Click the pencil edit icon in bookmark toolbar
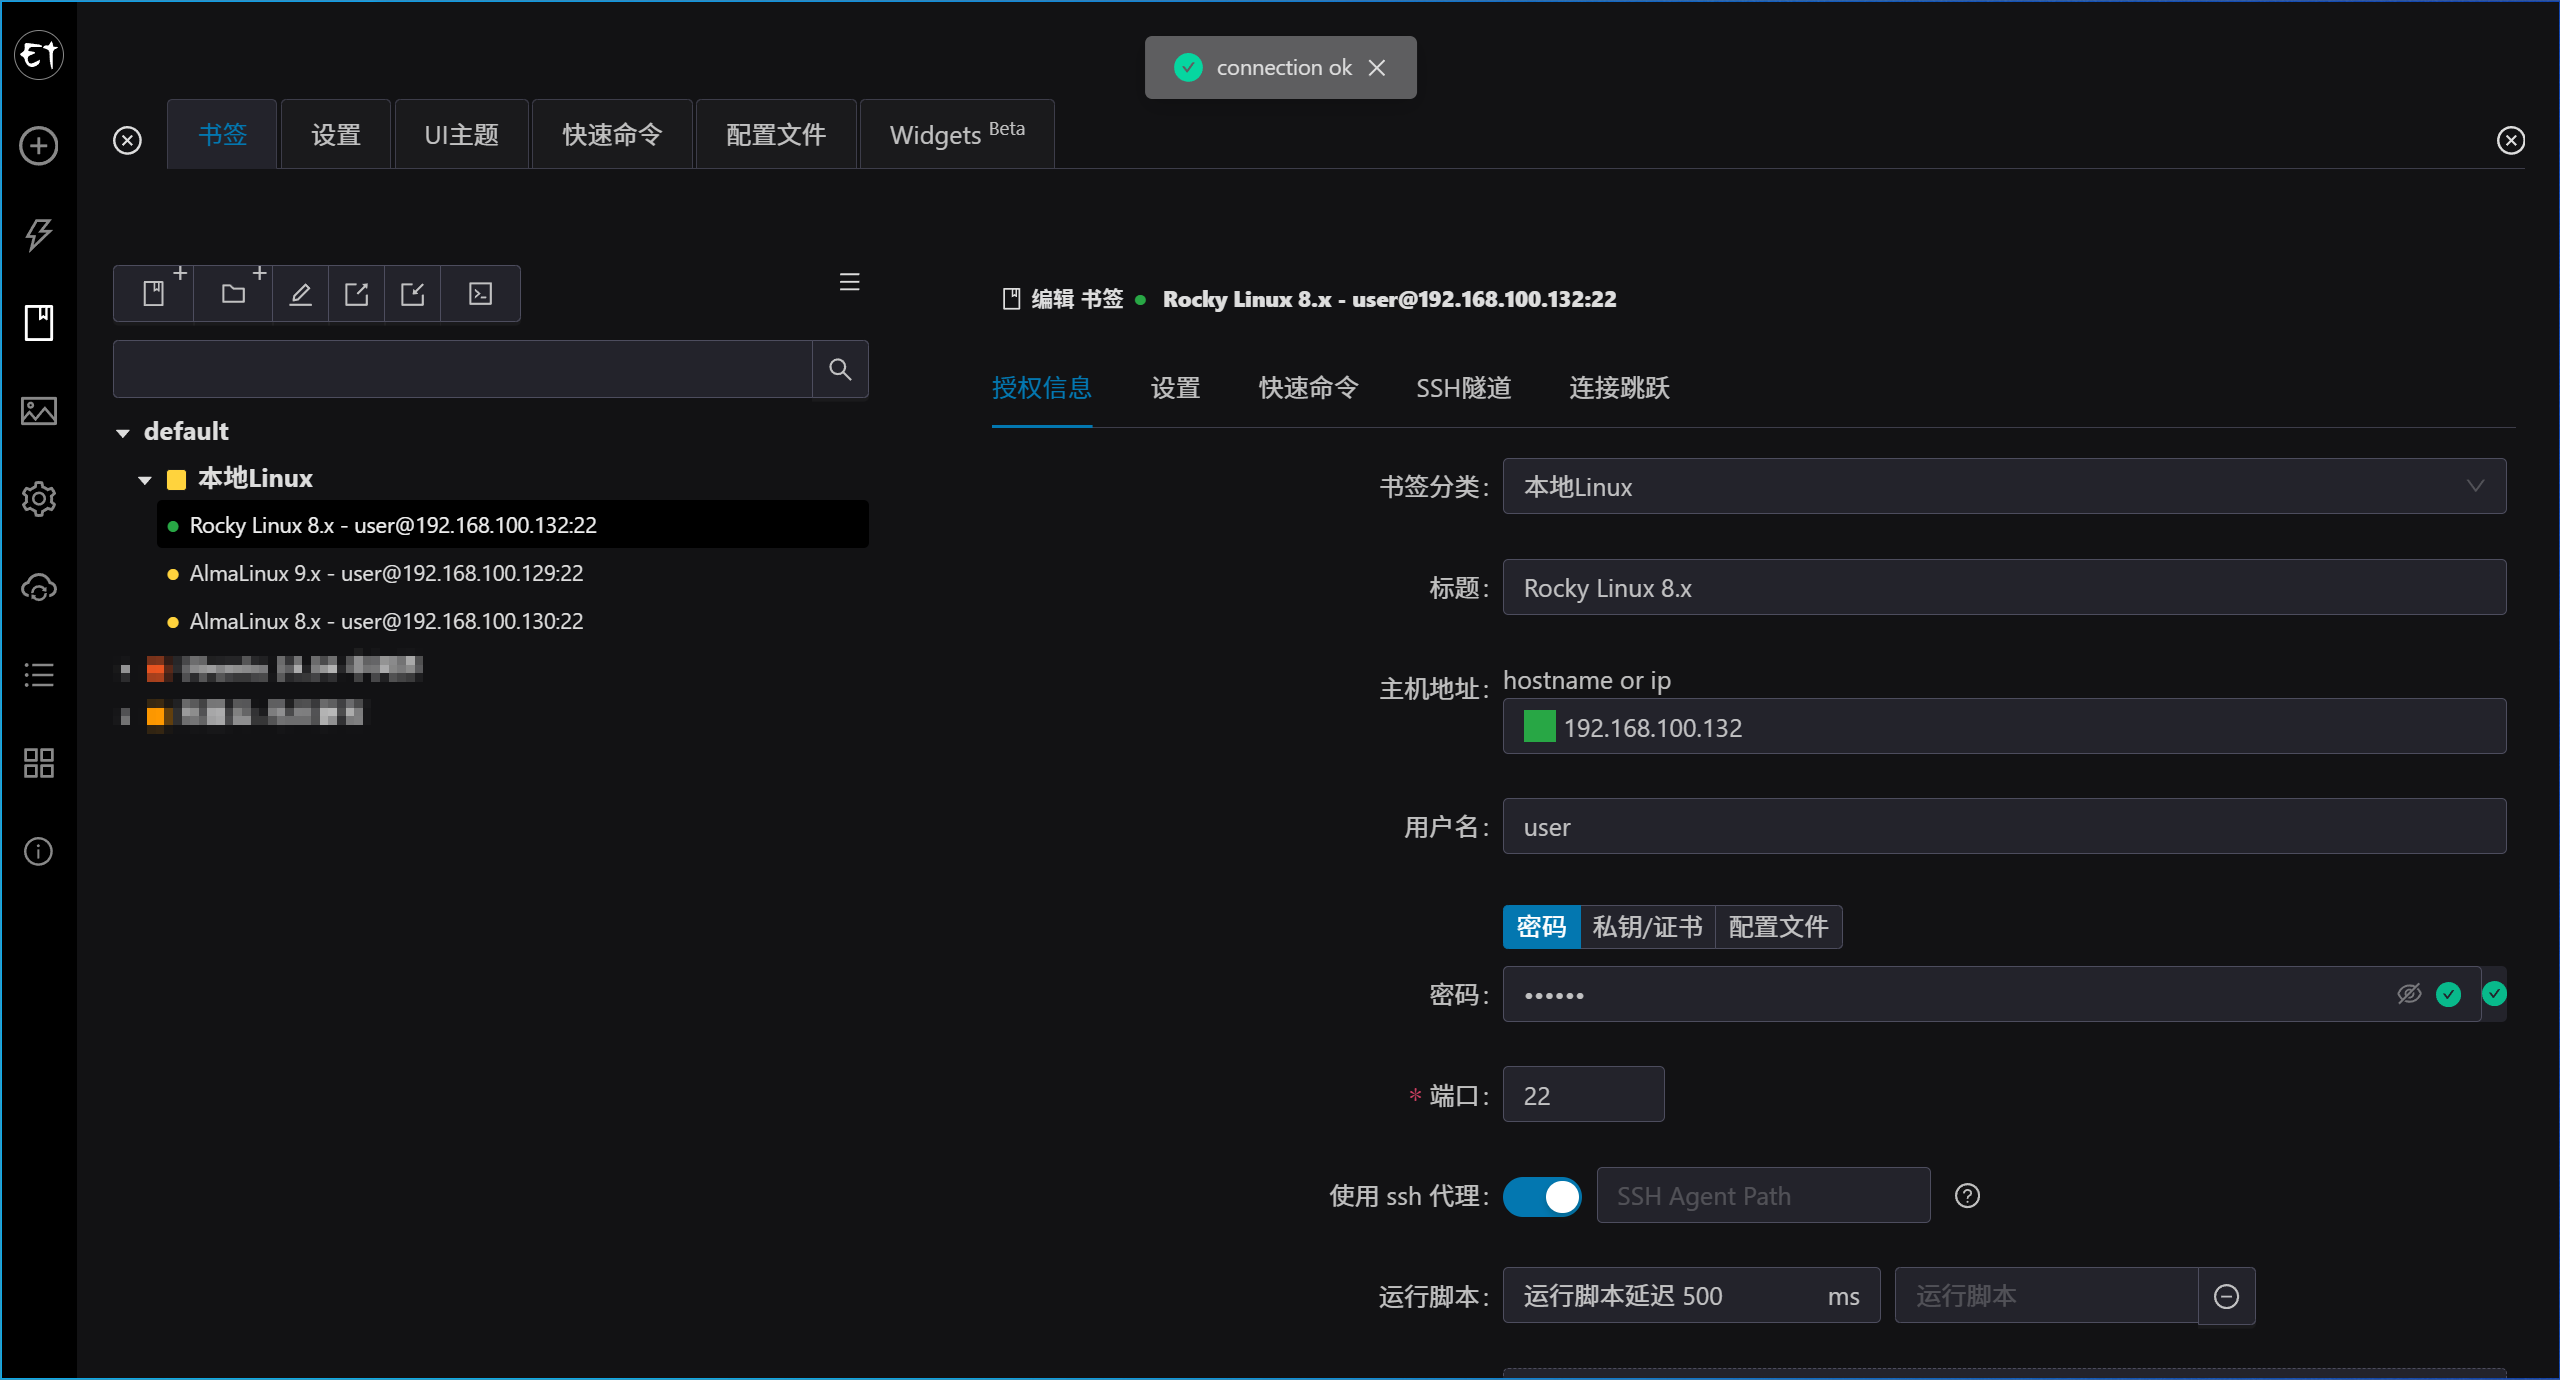Viewport: 2560px width, 1380px height. coord(301,294)
